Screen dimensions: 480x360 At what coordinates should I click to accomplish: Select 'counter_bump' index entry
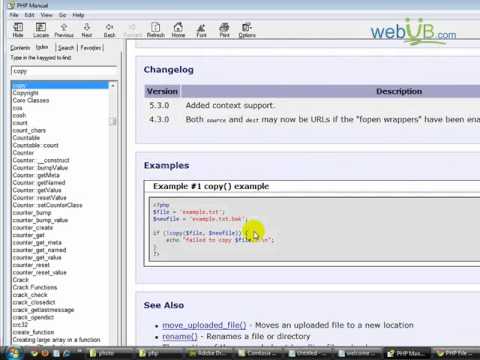[32, 213]
